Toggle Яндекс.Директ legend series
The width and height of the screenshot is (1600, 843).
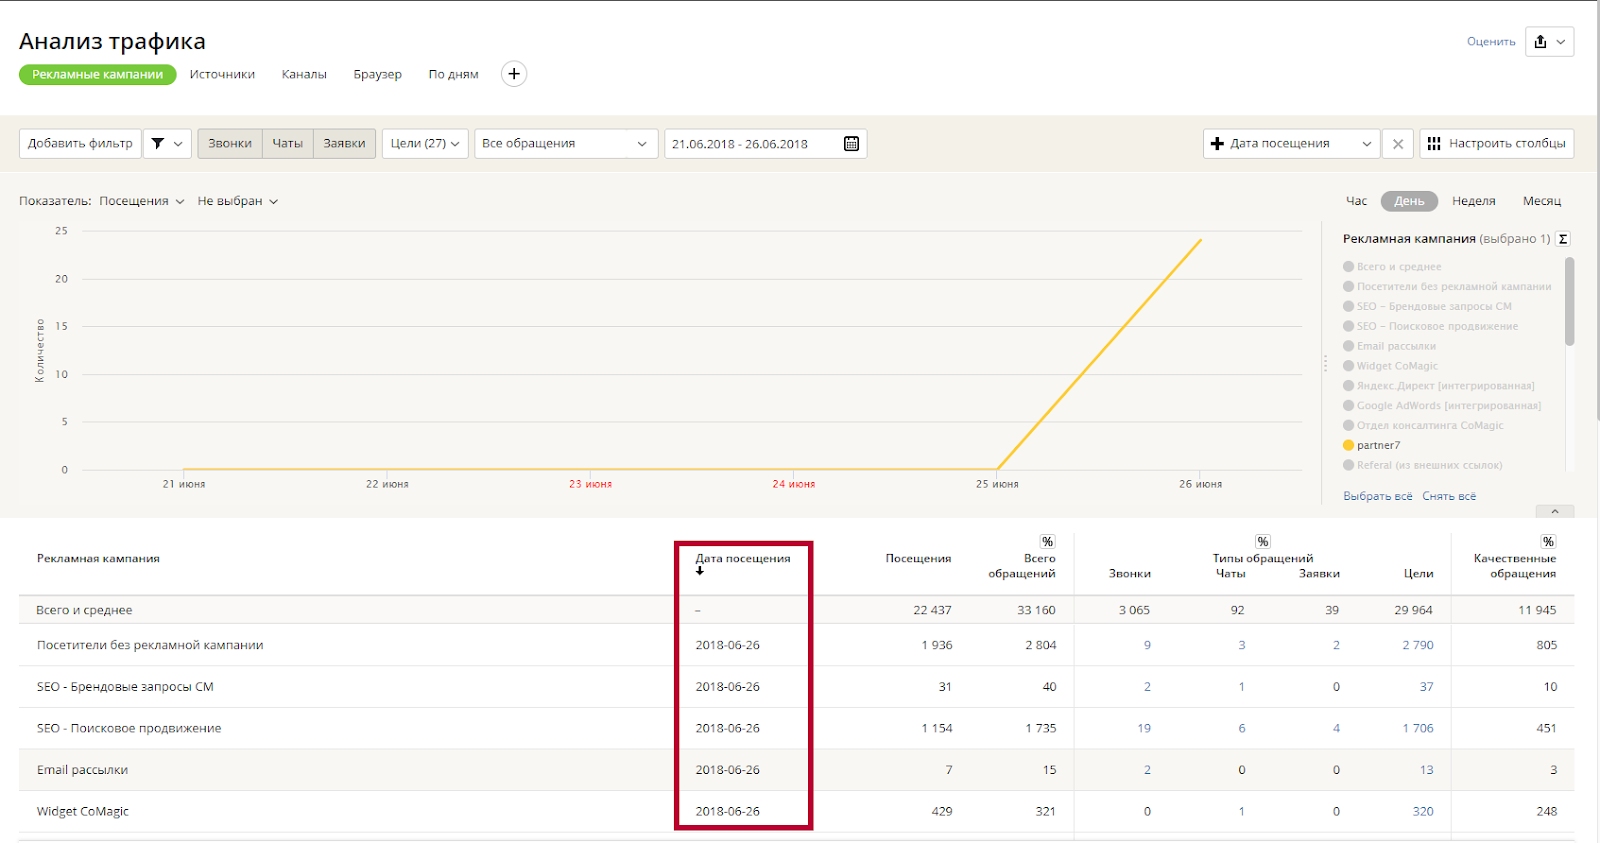point(1439,386)
